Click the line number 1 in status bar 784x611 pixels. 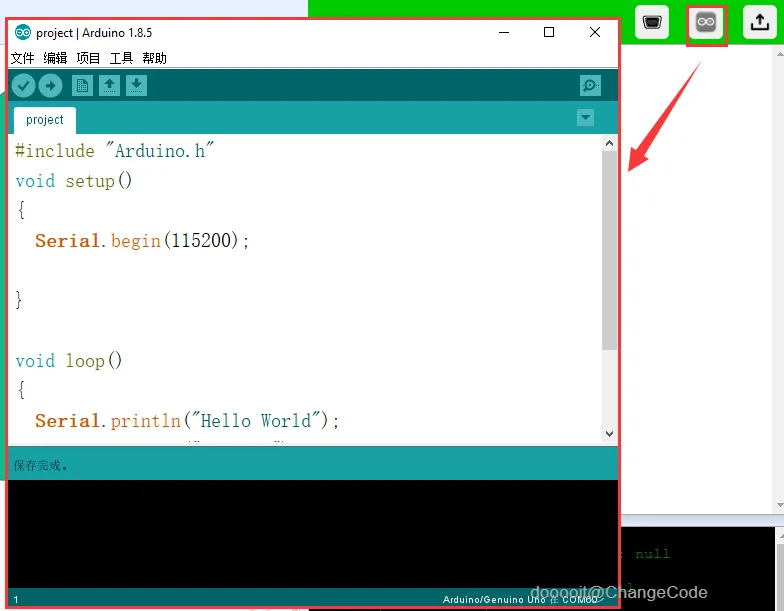[16, 600]
